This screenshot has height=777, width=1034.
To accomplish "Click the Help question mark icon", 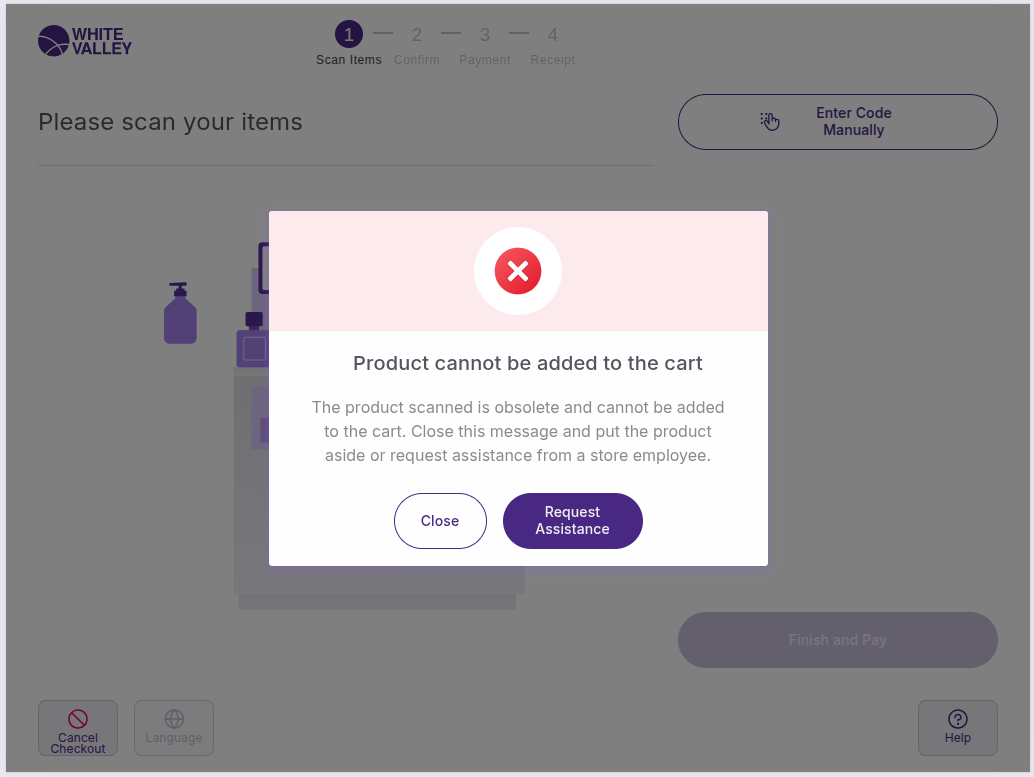I will (x=957, y=719).
